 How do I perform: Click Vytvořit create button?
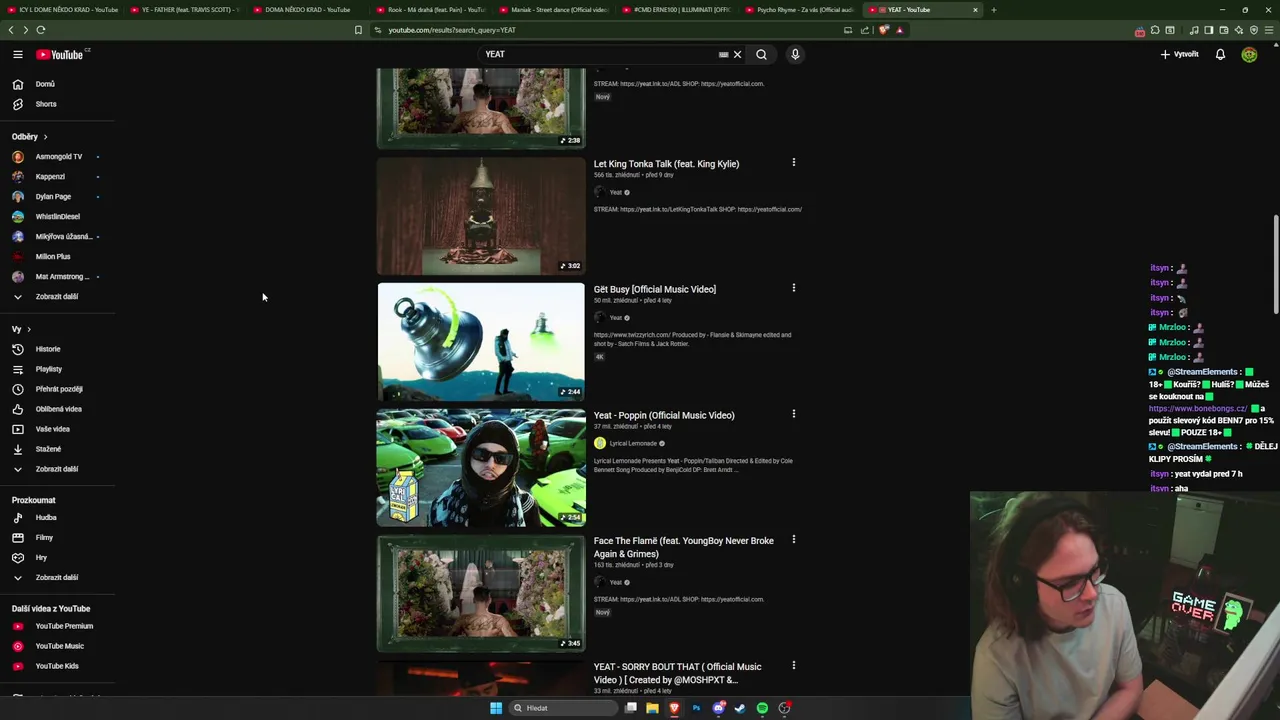tap(1179, 54)
